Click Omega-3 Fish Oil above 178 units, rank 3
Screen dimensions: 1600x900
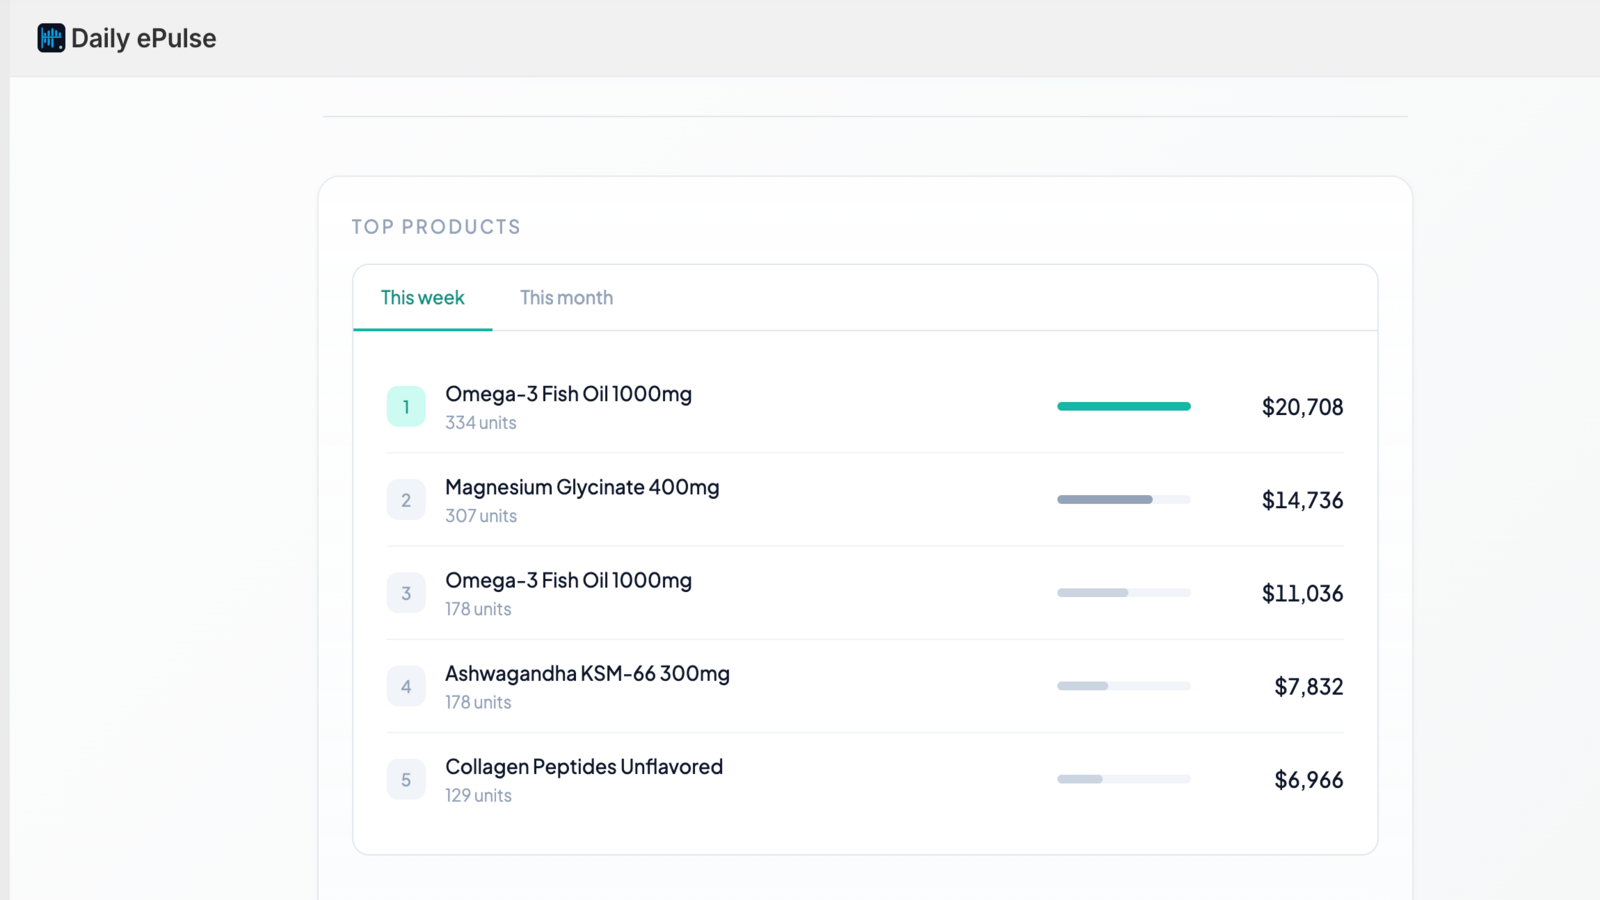pyautogui.click(x=568, y=580)
